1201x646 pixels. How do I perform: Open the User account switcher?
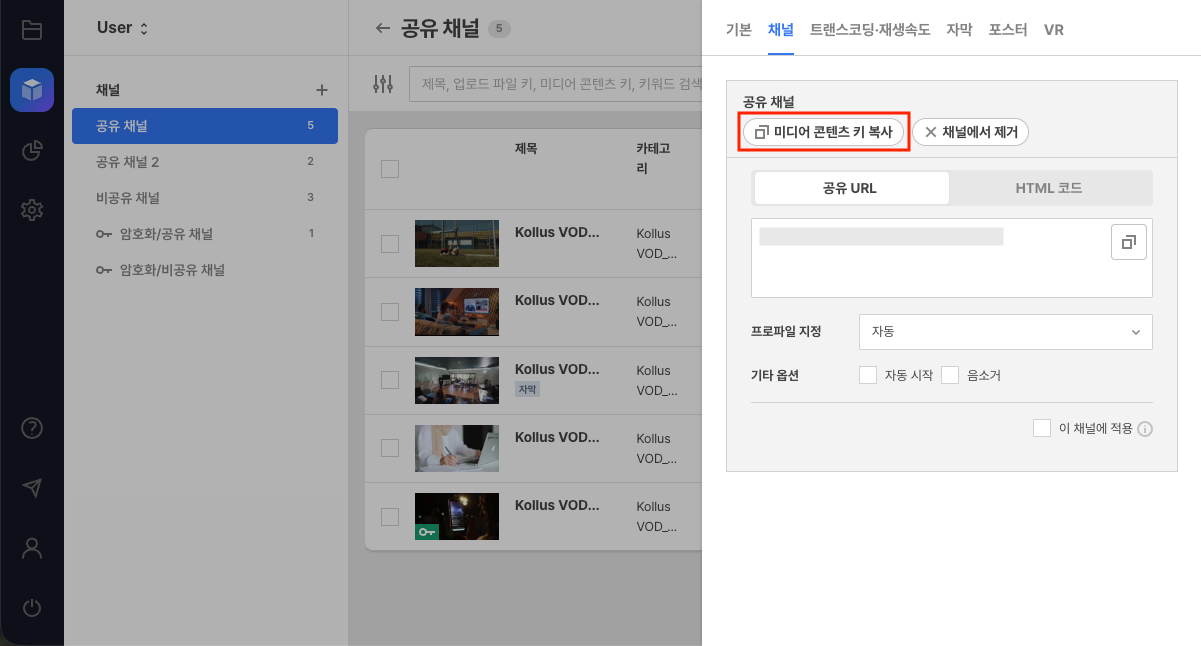[x=122, y=28]
